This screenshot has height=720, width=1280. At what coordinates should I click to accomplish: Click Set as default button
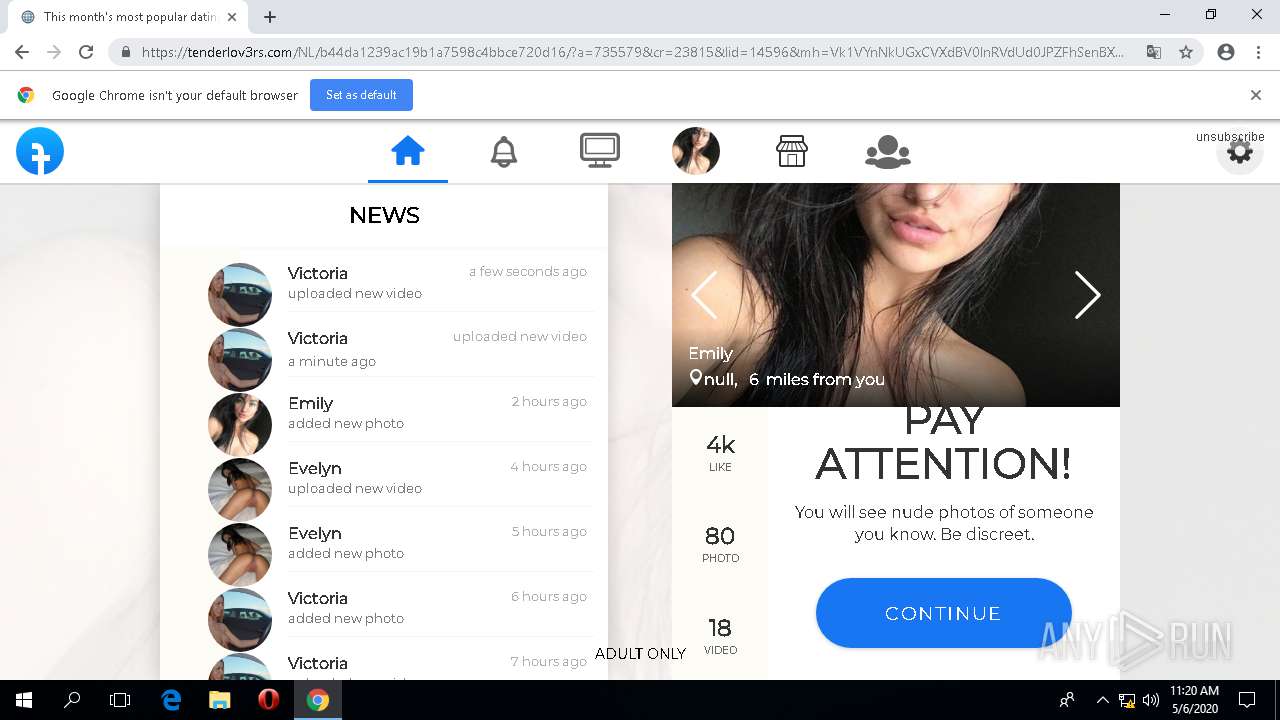pyautogui.click(x=361, y=95)
